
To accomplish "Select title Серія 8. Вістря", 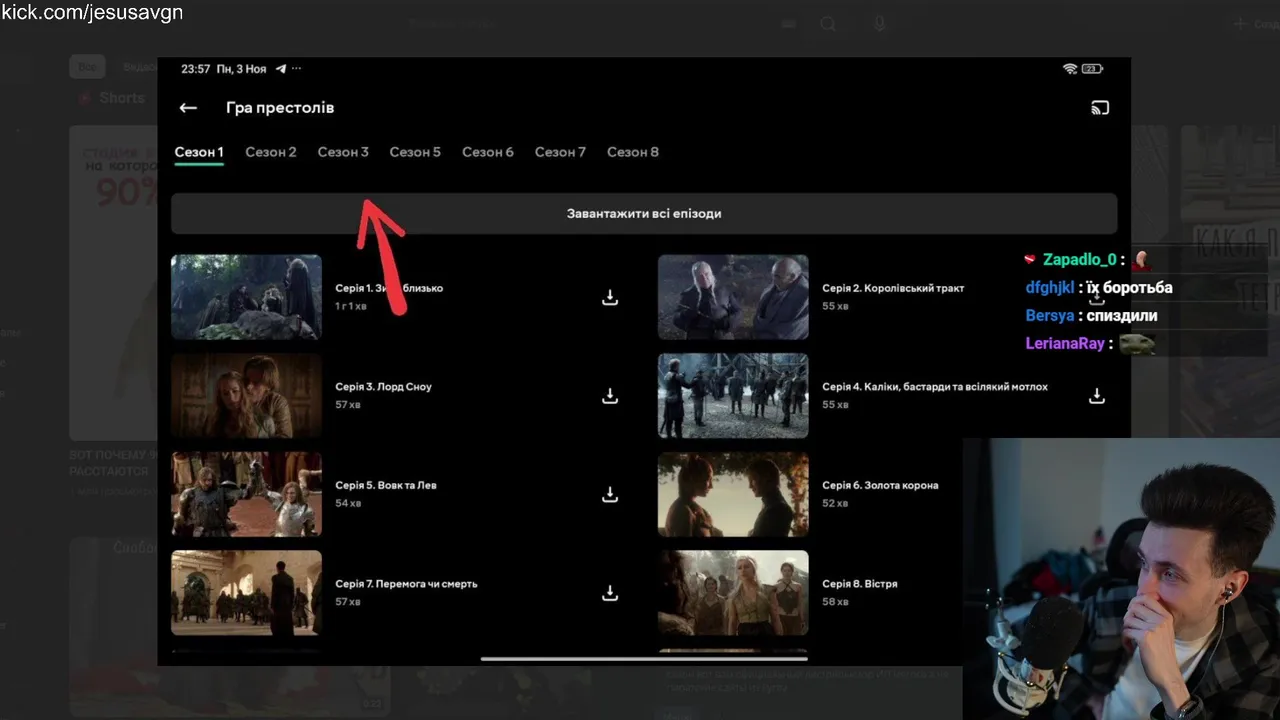I will coord(859,584).
